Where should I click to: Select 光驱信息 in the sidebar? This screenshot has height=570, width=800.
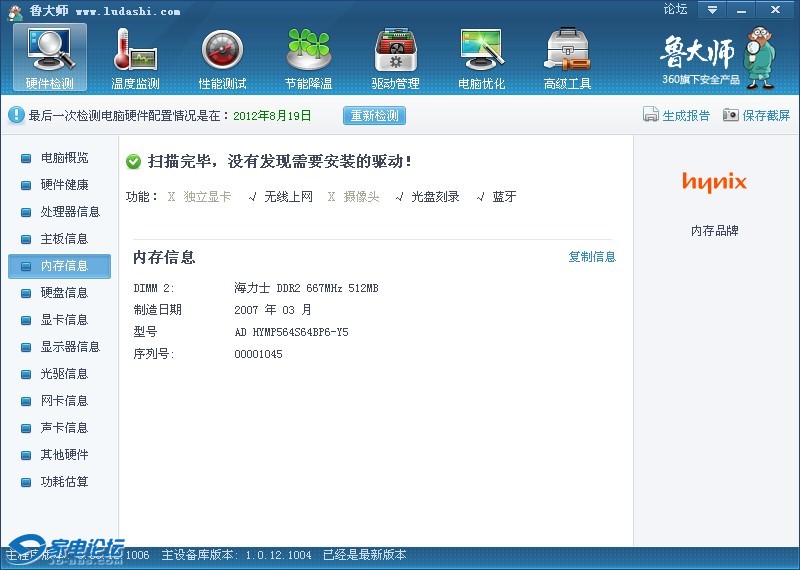tap(64, 374)
